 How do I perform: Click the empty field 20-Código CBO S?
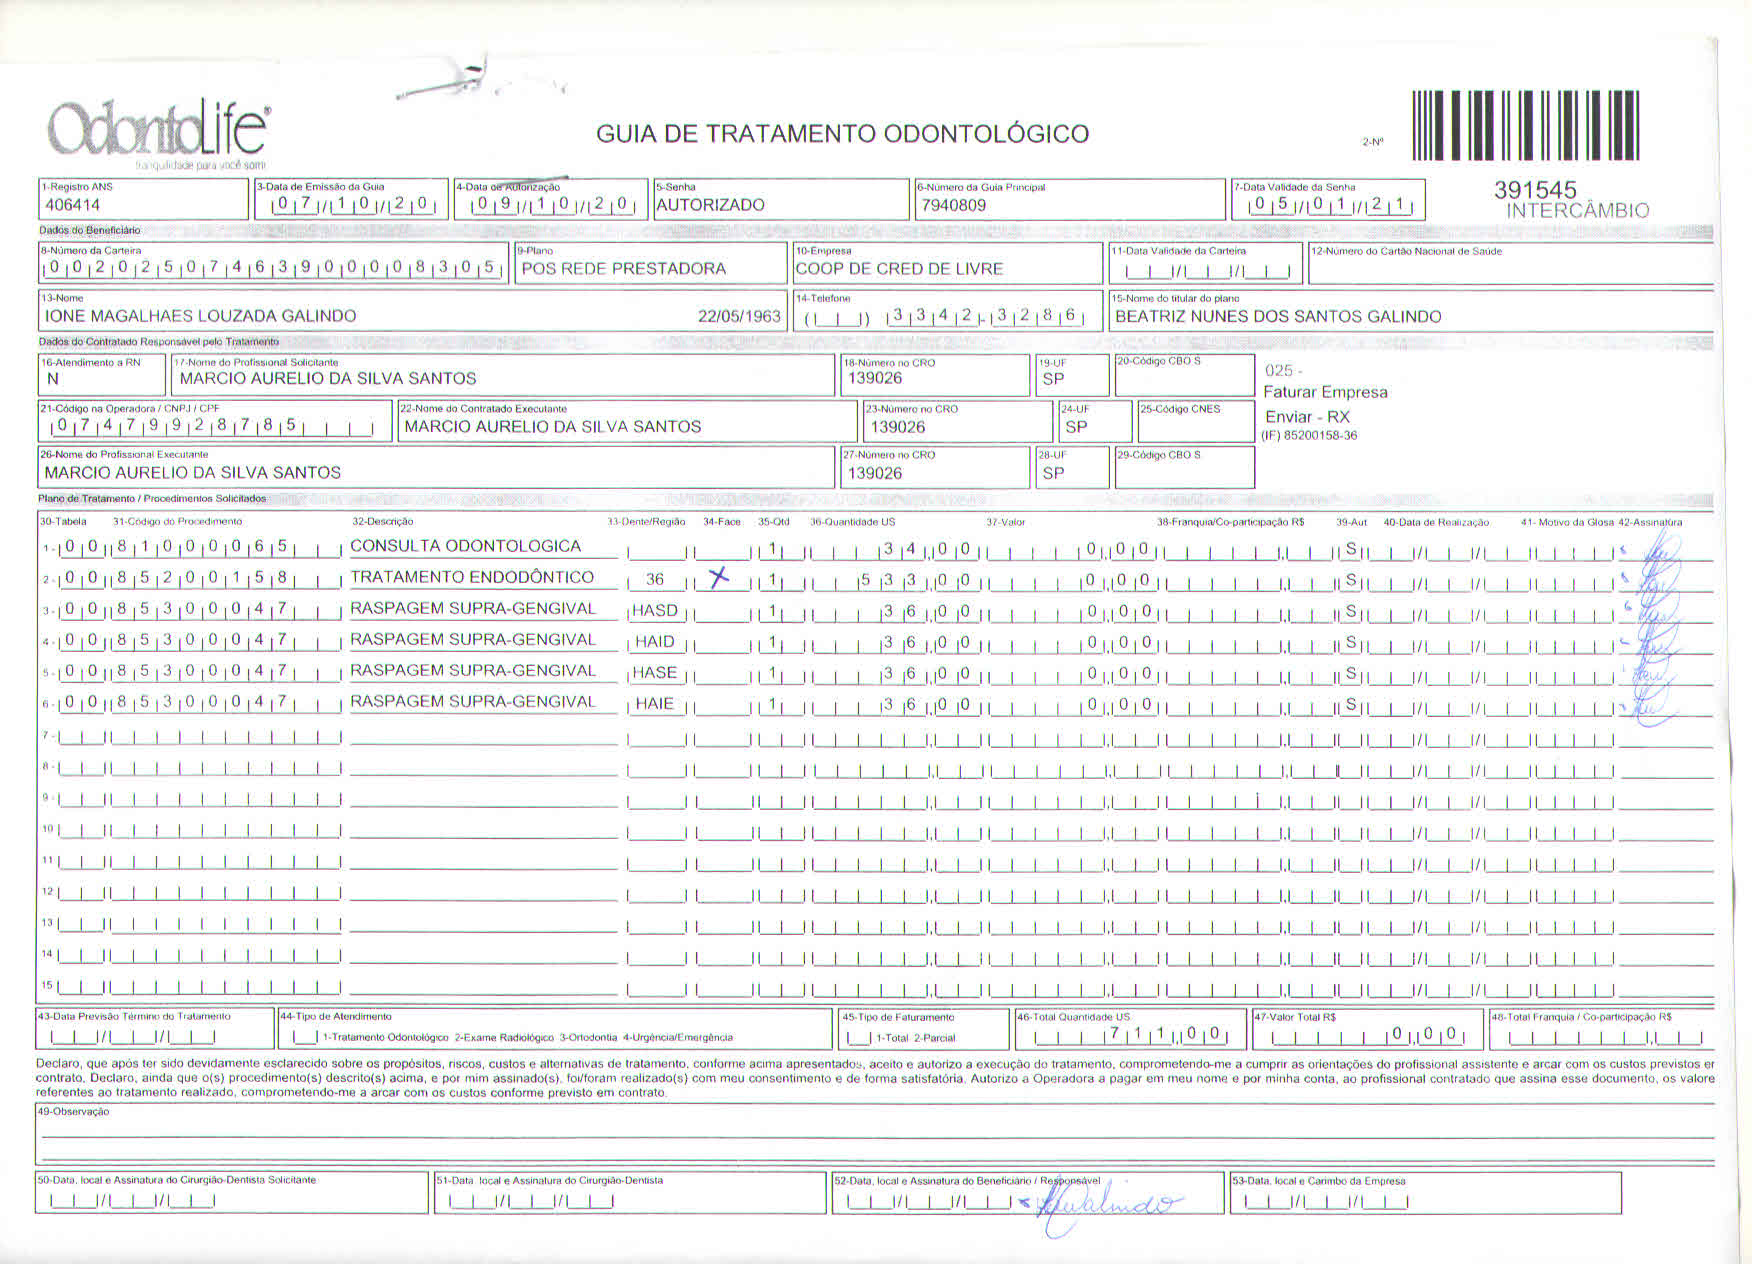pyautogui.click(x=1185, y=375)
